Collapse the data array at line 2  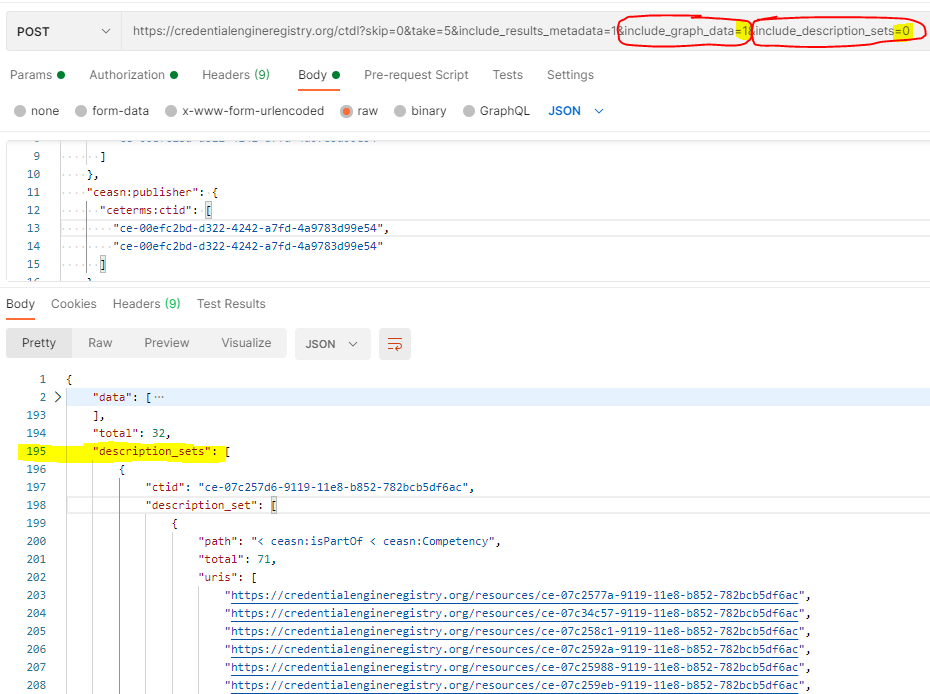pos(57,396)
